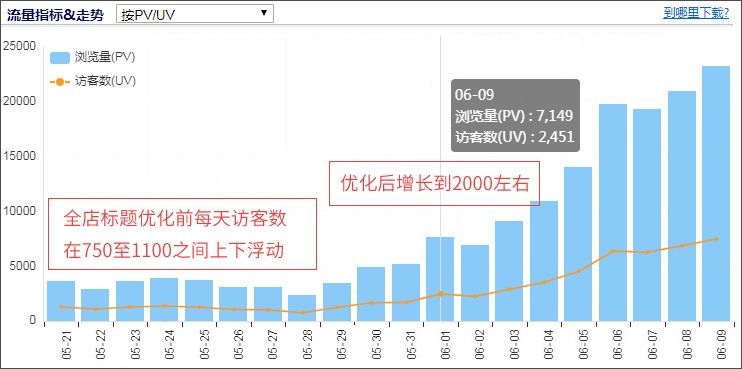Select the PV bar for 05-25
Screen dimensions: 742x369
pyautogui.click(x=199, y=300)
